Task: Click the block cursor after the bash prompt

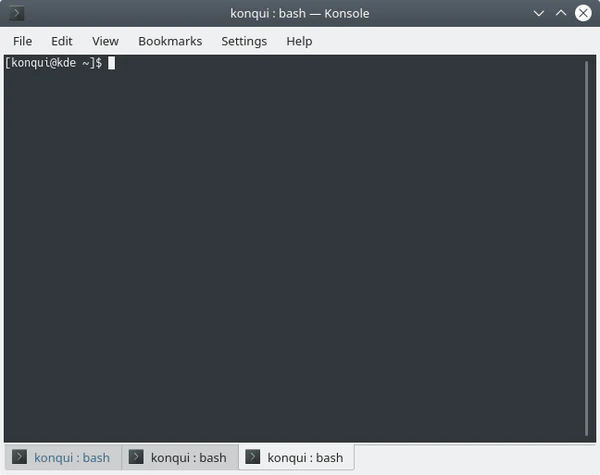Action: point(112,63)
